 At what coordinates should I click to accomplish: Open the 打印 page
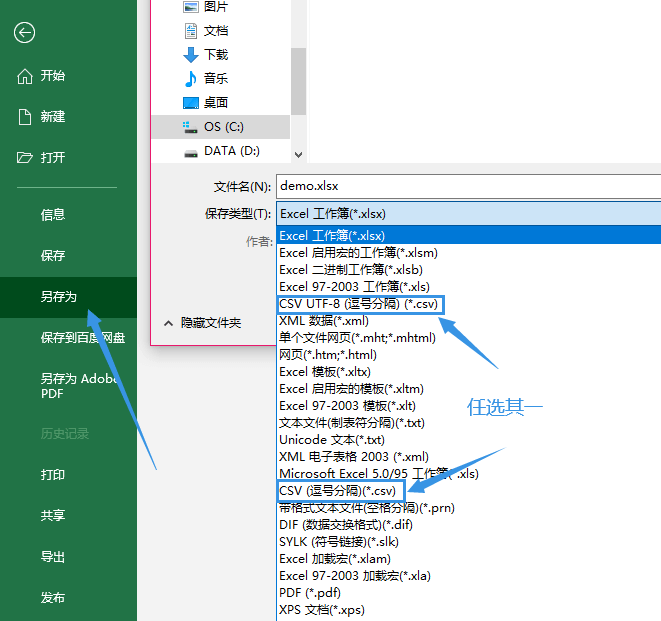[53, 475]
